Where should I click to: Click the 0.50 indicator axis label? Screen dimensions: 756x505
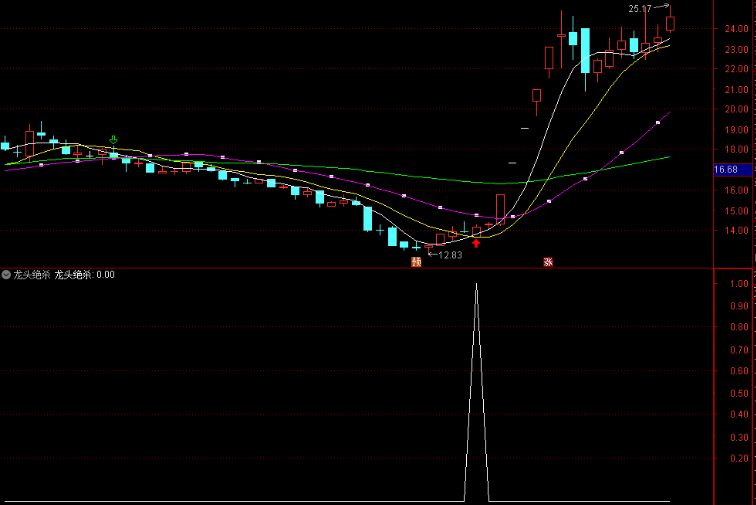739,394
